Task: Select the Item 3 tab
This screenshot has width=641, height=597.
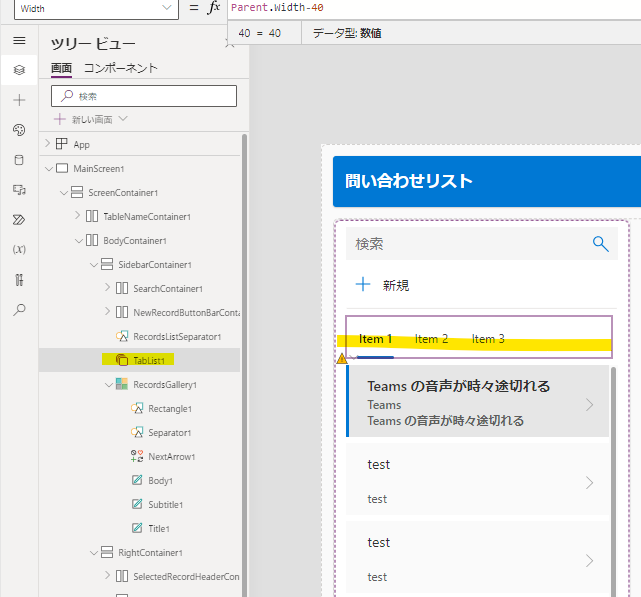Action: point(488,339)
